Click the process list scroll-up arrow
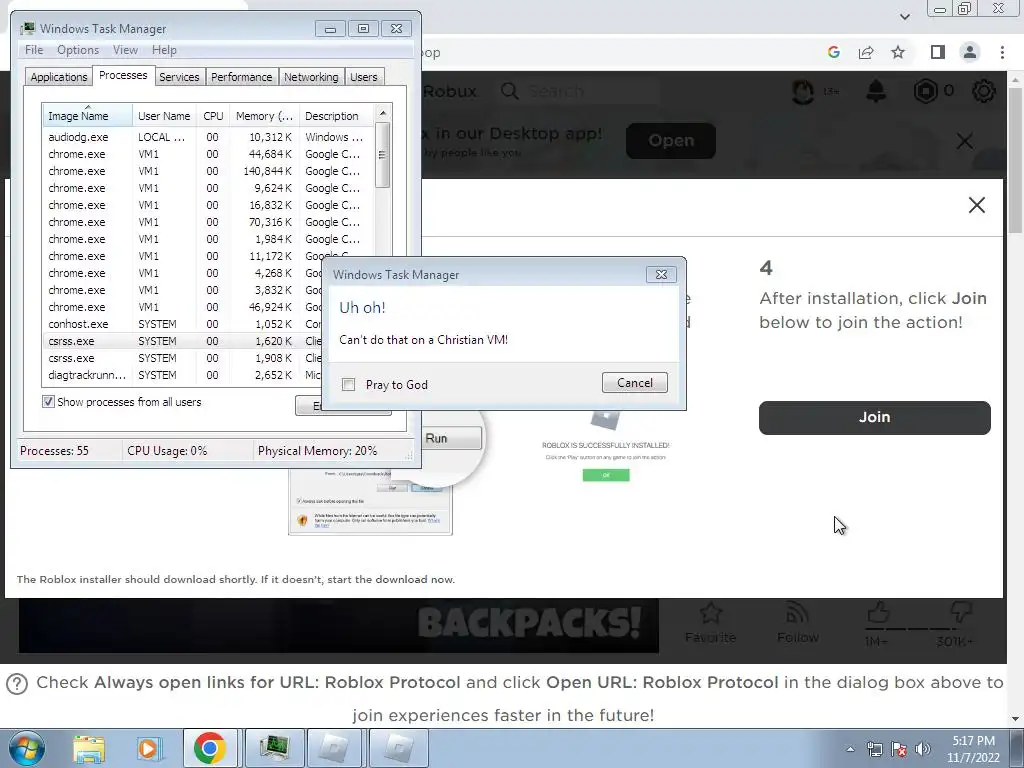The width and height of the screenshot is (1024, 768). pyautogui.click(x=383, y=113)
